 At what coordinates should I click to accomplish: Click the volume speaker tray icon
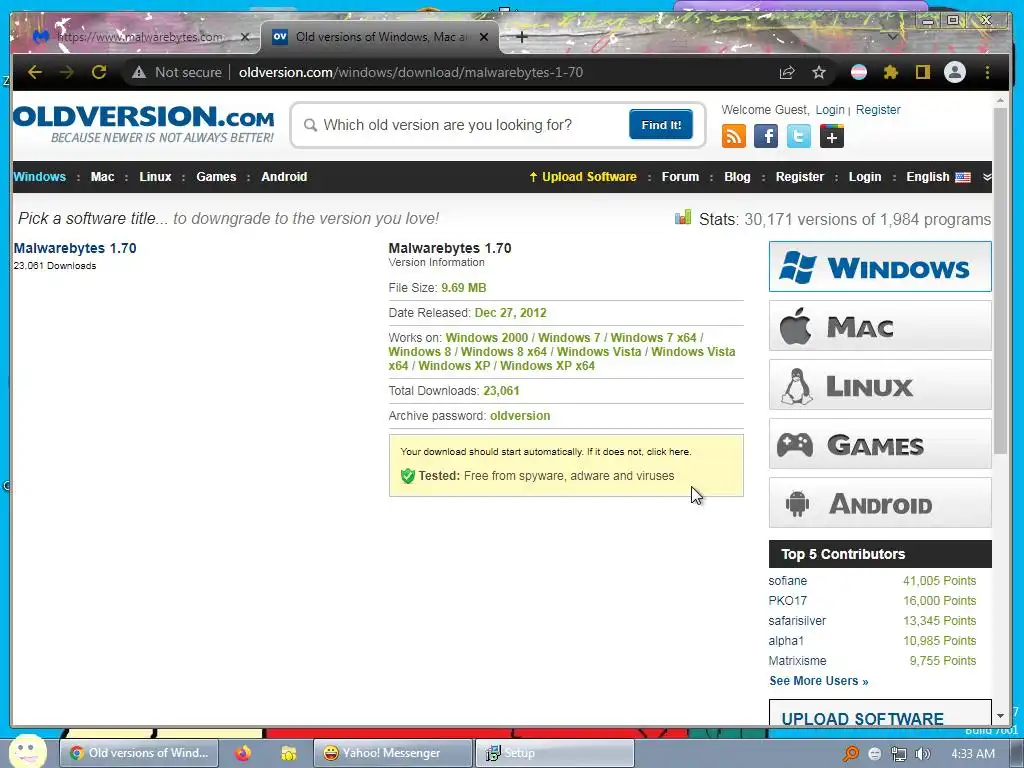coord(923,754)
